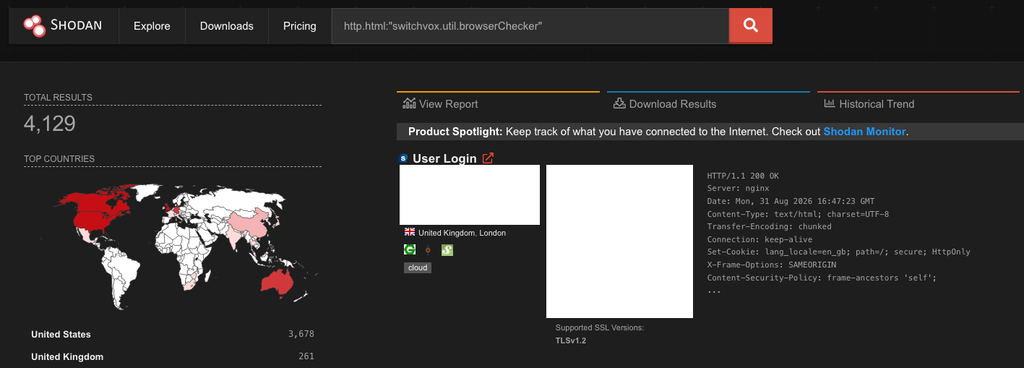Run search with the magnifier button
This screenshot has height=368, width=1024.
coord(750,26)
